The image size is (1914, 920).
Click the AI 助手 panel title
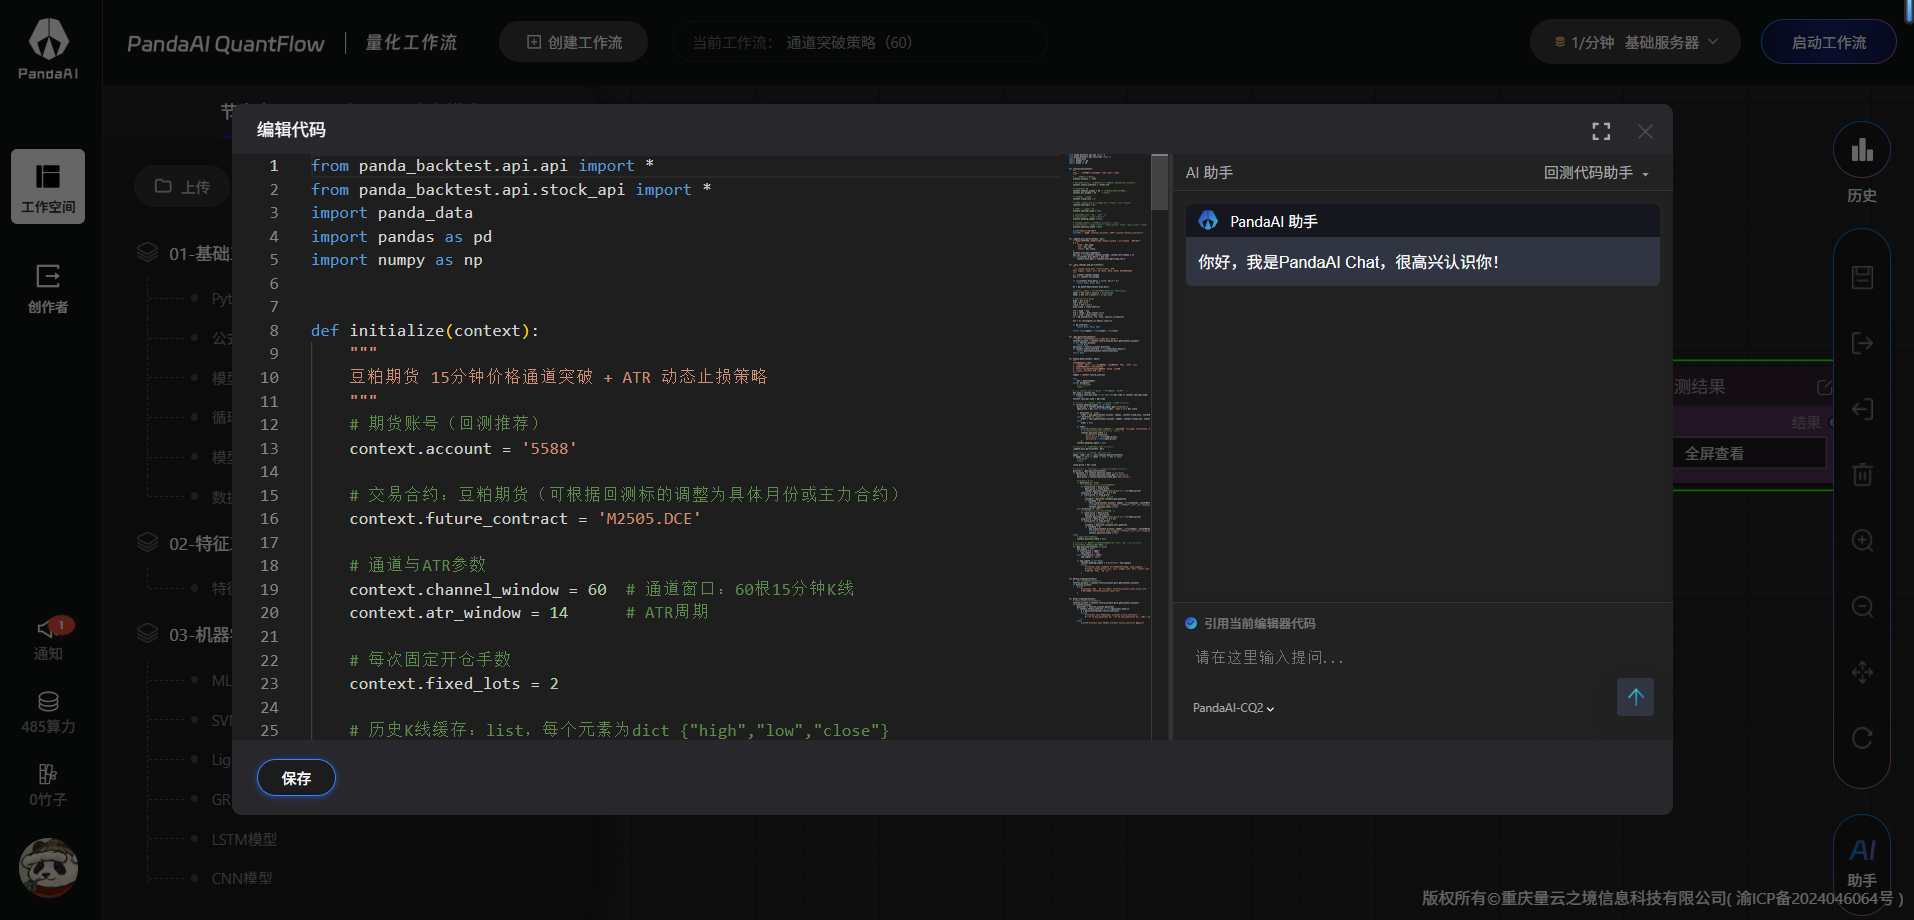point(1209,173)
